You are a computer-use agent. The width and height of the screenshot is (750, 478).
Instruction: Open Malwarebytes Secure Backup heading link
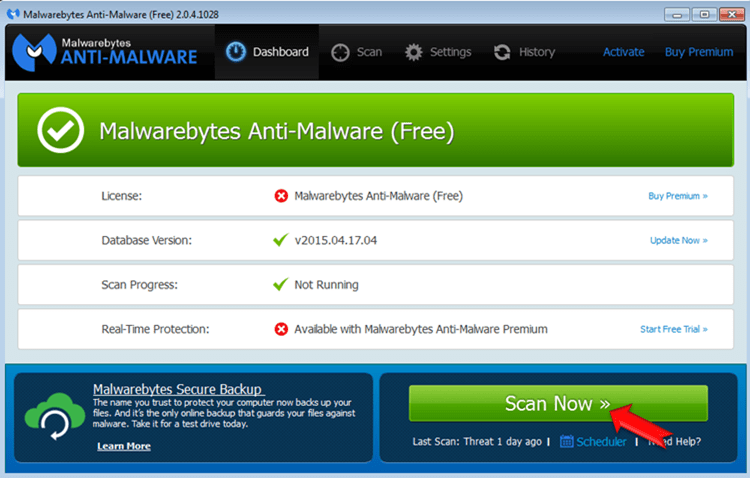click(177, 389)
